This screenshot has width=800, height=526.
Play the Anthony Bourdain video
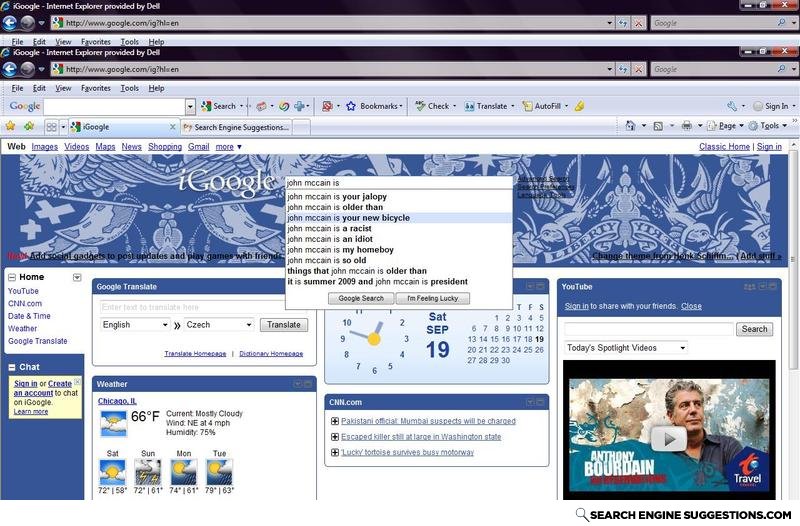(668, 439)
